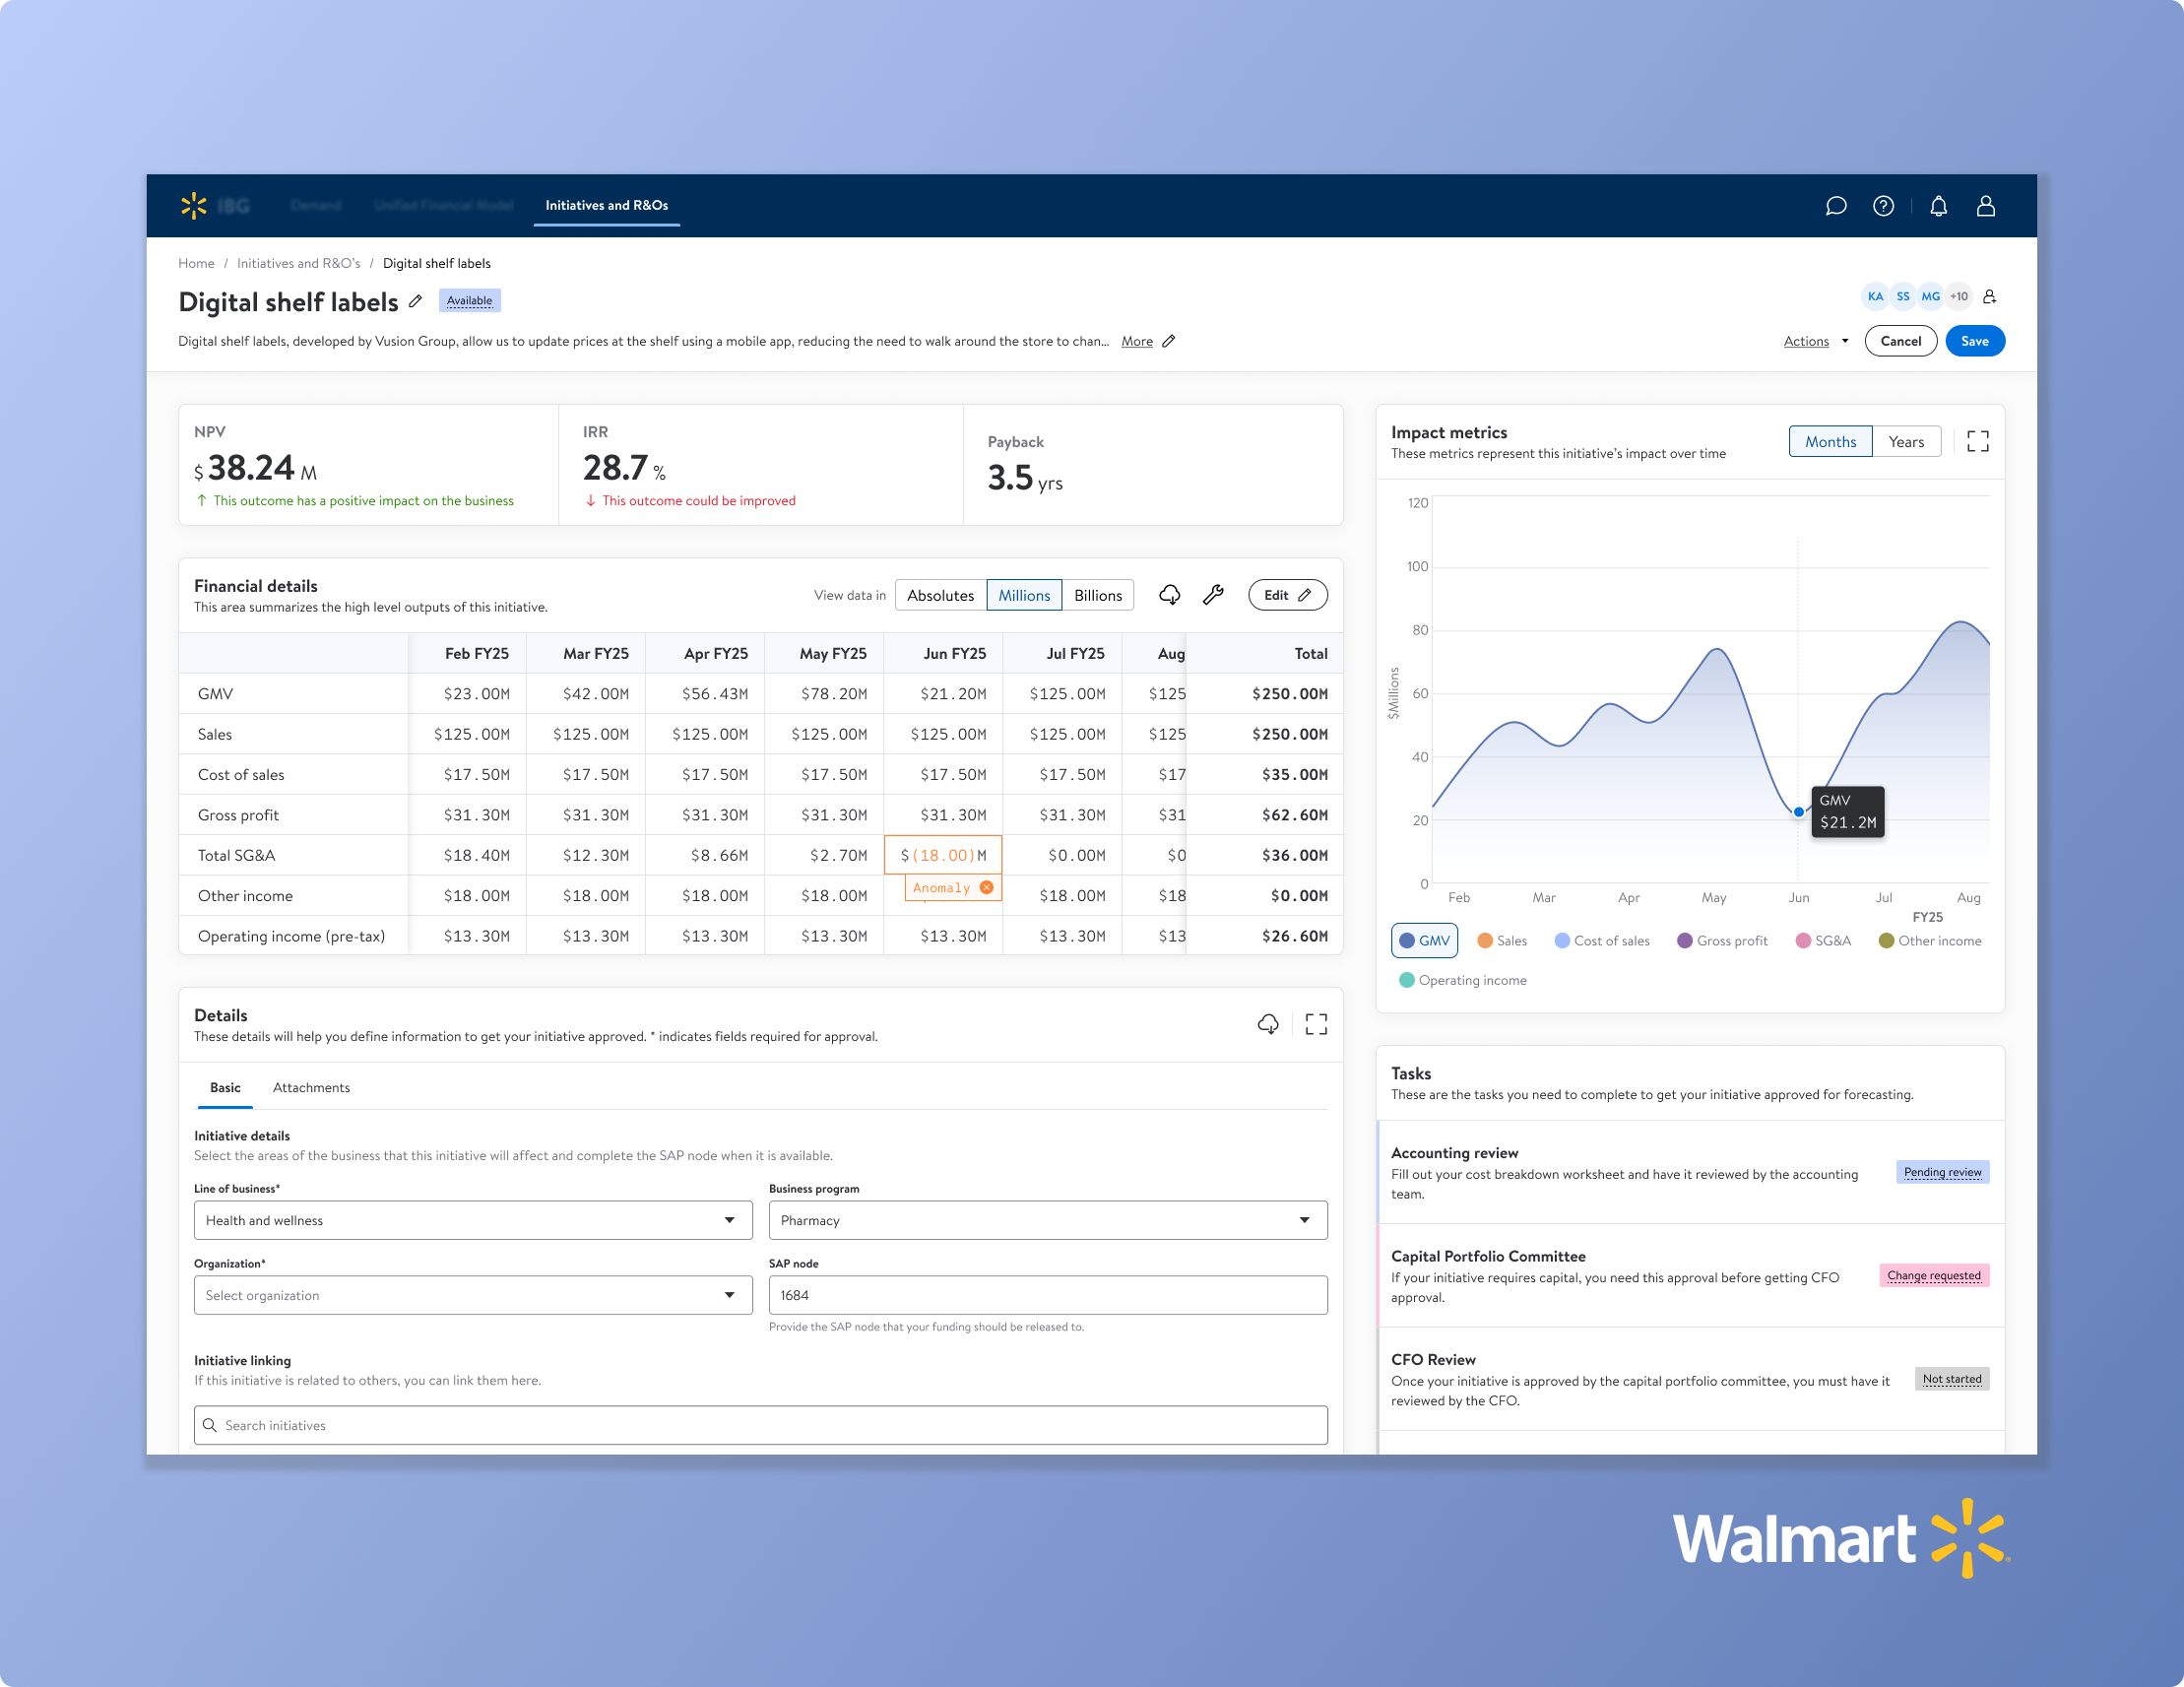Click the pencil next to initiative title
The width and height of the screenshot is (2184, 1687).
point(416,301)
